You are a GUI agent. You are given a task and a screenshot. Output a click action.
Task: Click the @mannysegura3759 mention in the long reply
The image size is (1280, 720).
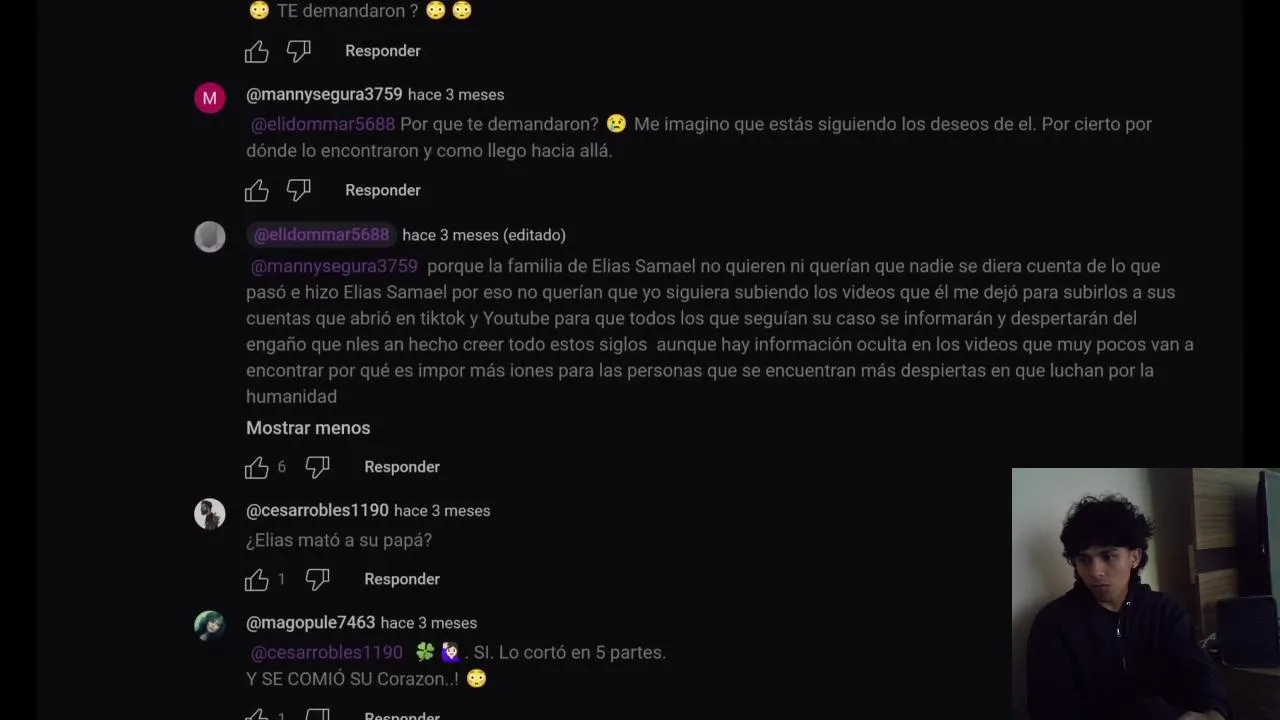(334, 266)
